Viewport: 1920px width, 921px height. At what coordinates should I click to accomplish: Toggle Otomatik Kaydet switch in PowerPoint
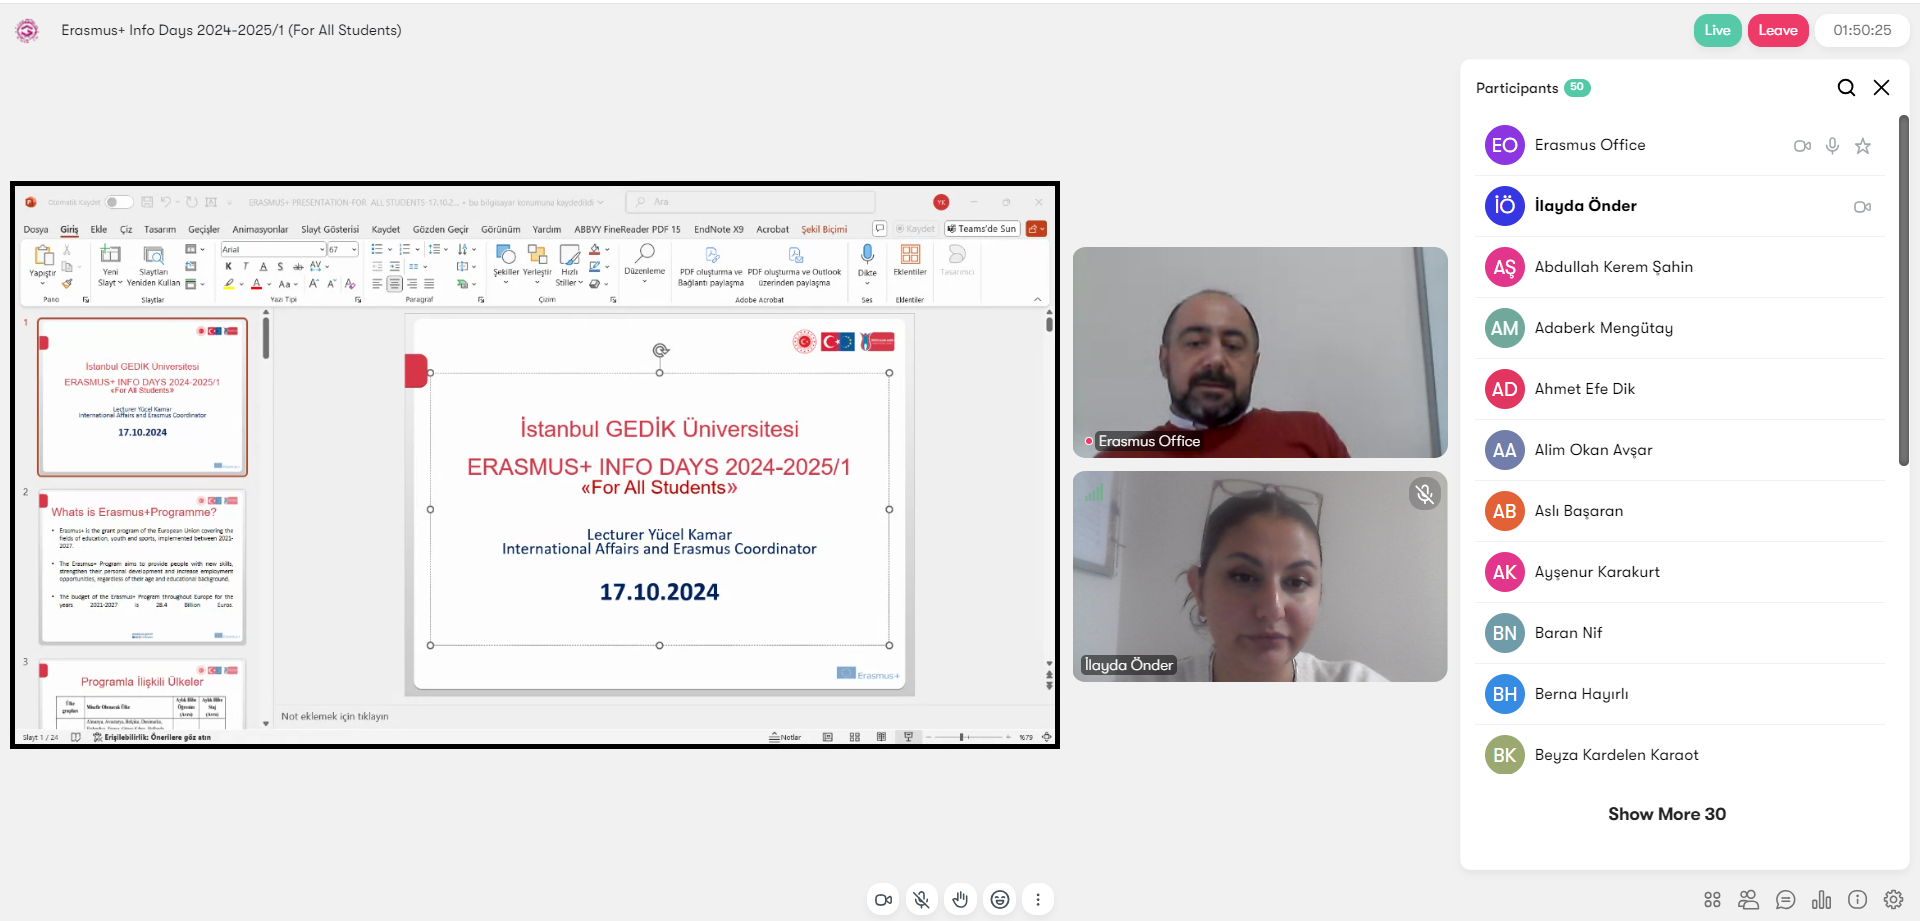(x=119, y=202)
